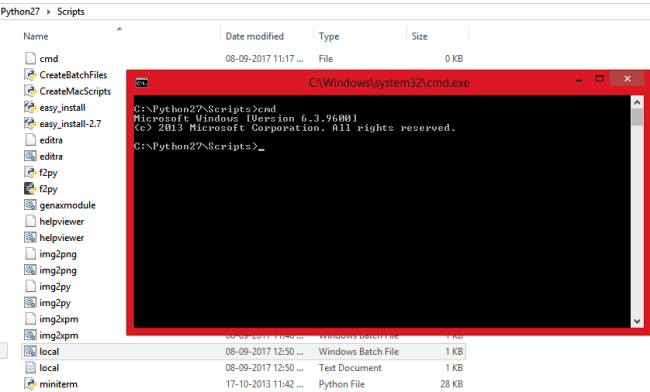Select the easy_install-2.7 file icon

click(x=30, y=123)
